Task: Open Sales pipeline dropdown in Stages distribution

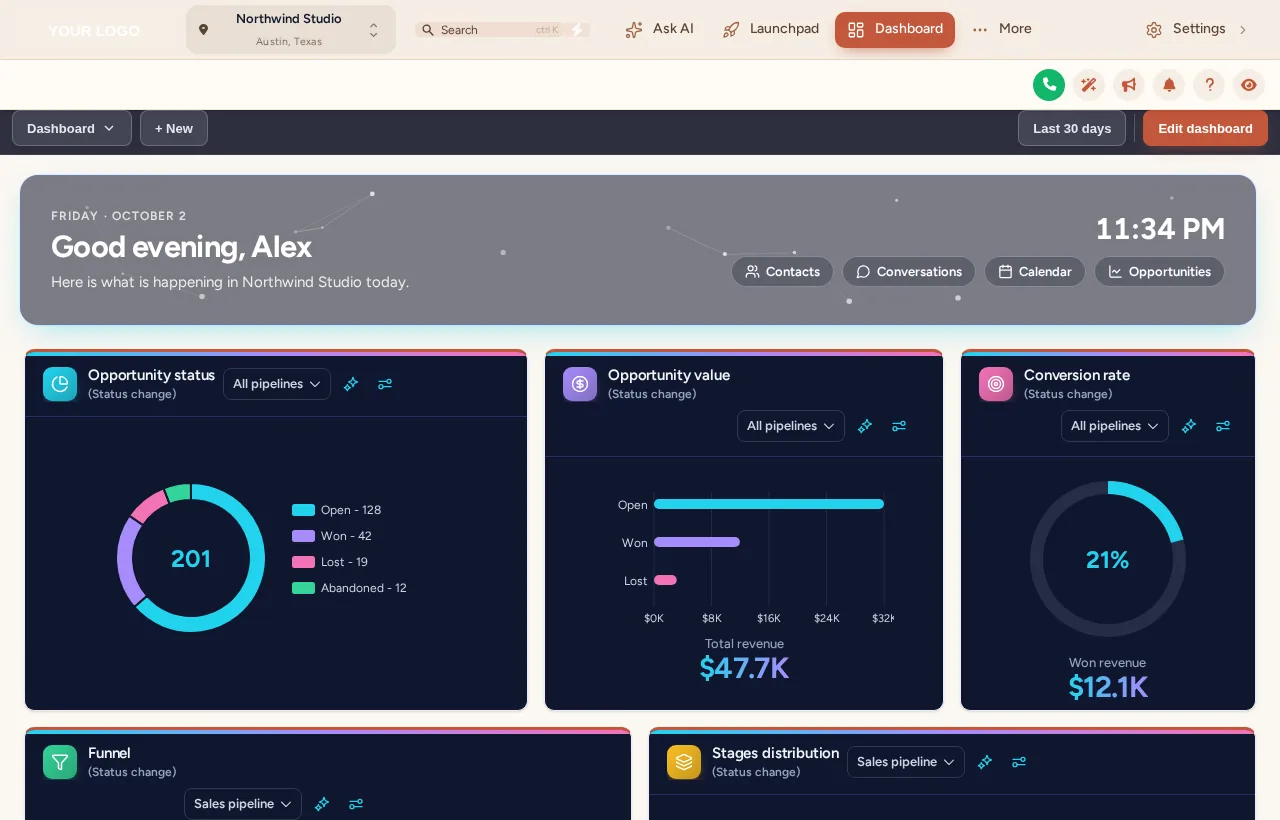Action: (x=906, y=762)
